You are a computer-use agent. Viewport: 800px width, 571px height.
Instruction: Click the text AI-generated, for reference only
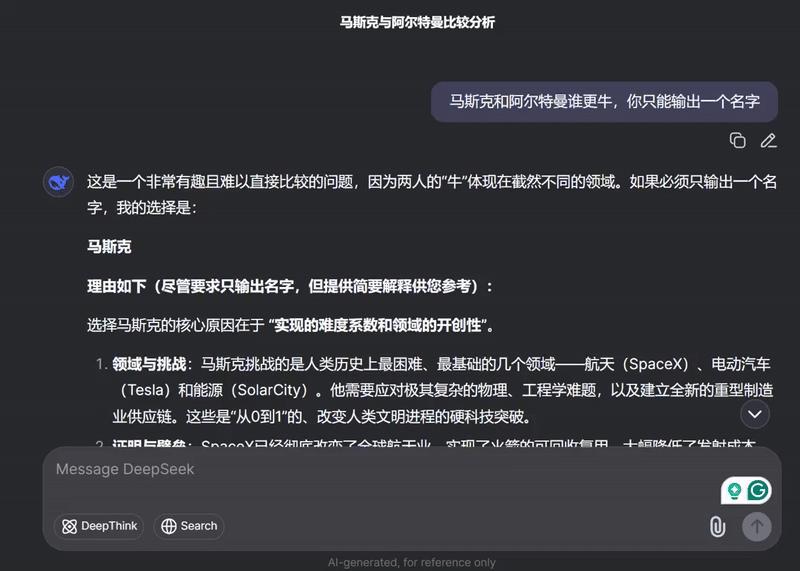pos(412,562)
